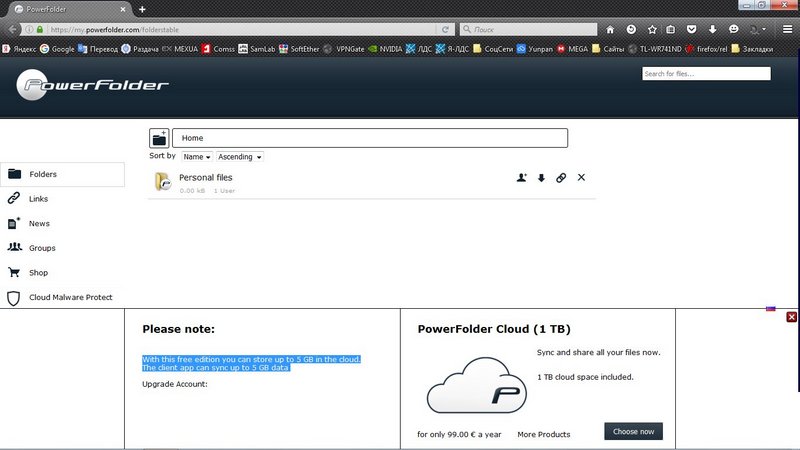The width and height of the screenshot is (800, 450).
Task: Click the site security padlock icon
Action: point(40,30)
